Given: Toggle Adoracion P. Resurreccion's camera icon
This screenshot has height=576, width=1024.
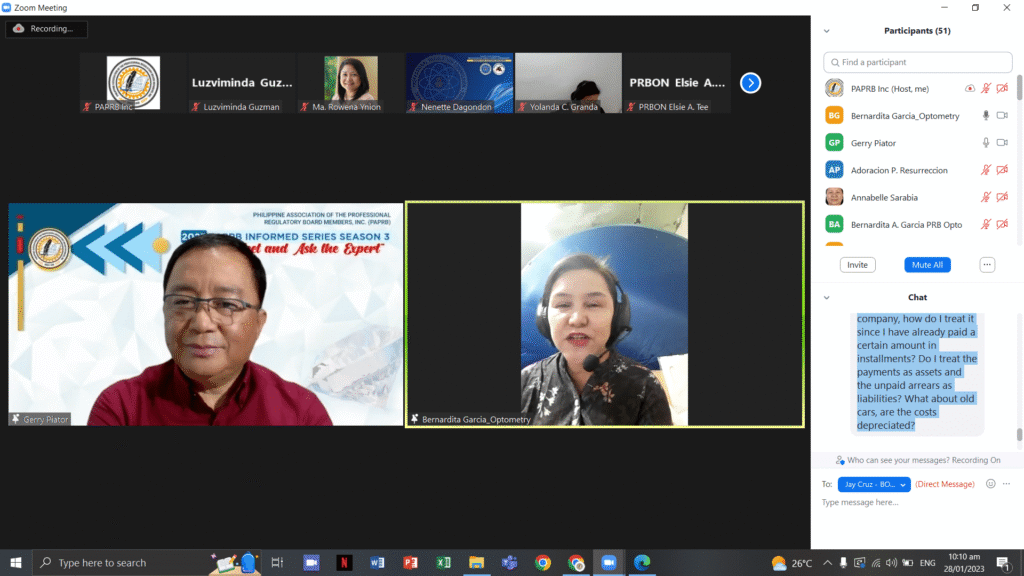Looking at the screenshot, I should [x=1002, y=170].
